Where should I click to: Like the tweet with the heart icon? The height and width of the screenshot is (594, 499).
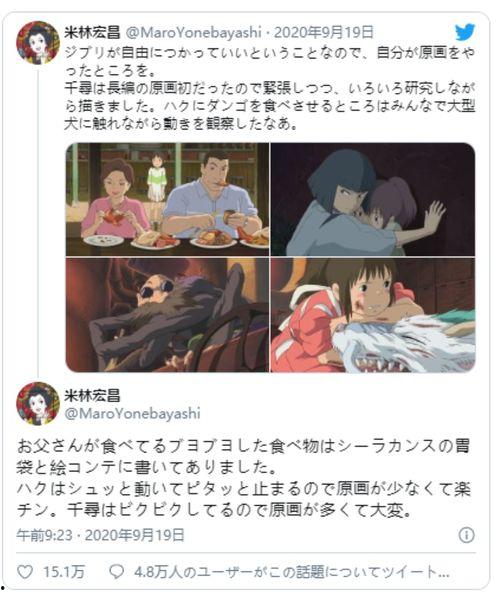(25, 572)
